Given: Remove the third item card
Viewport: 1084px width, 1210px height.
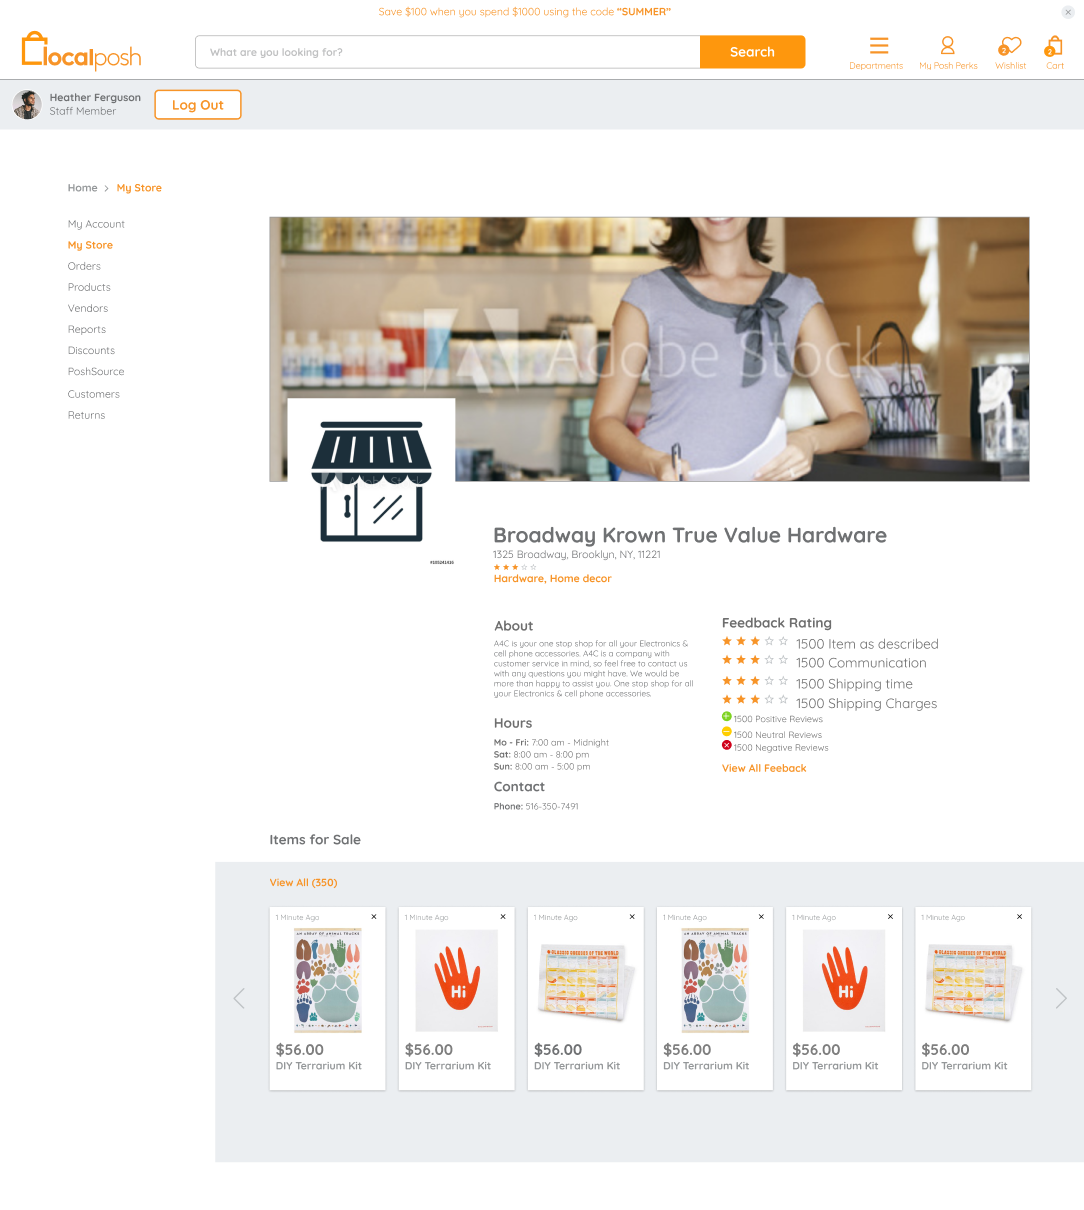Looking at the screenshot, I should tap(632, 916).
